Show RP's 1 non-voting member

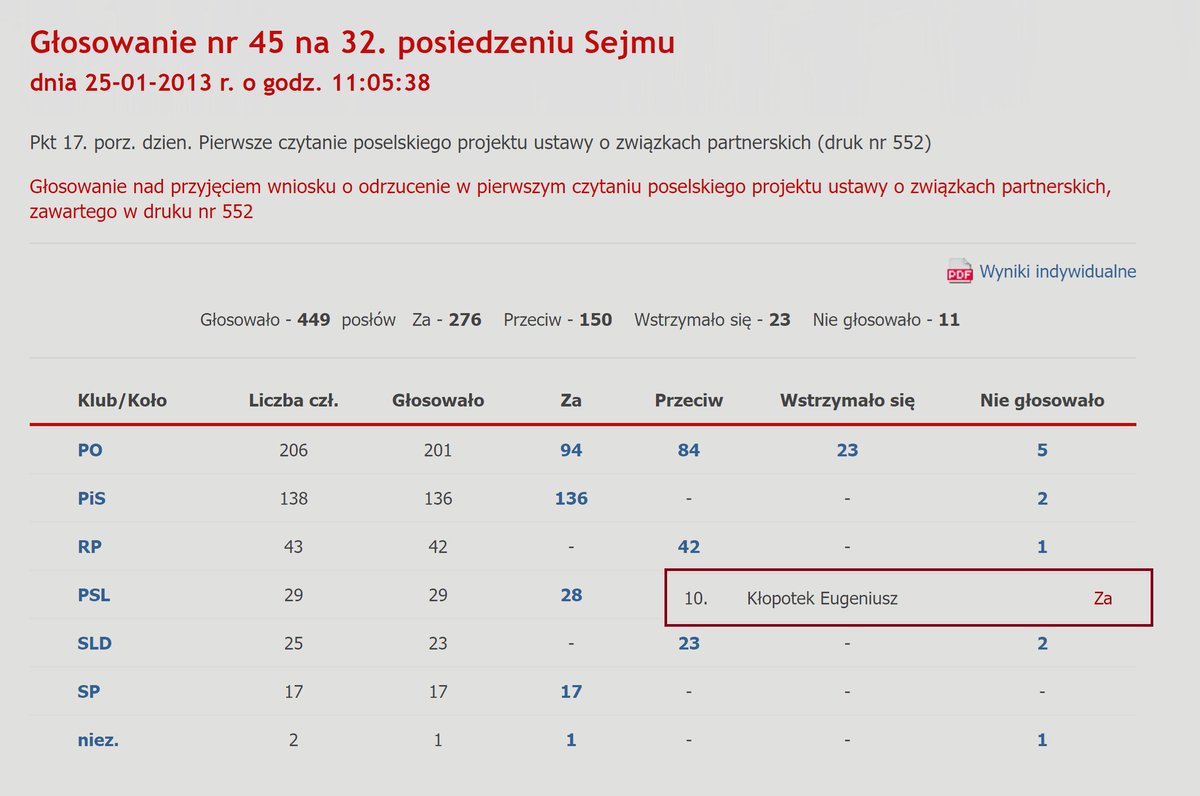click(1042, 547)
